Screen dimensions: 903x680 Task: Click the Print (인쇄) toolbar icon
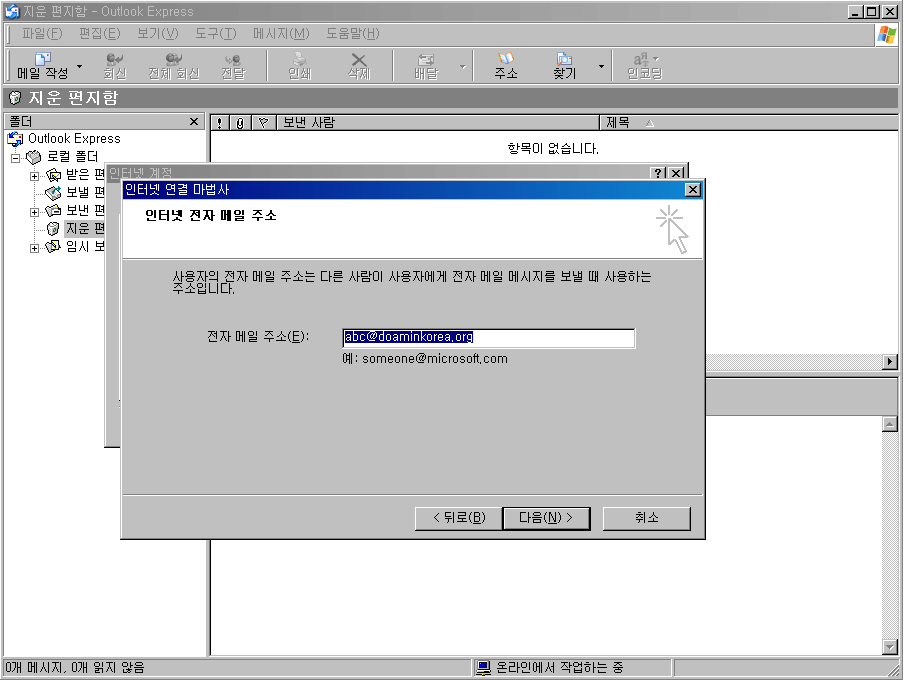click(x=299, y=66)
